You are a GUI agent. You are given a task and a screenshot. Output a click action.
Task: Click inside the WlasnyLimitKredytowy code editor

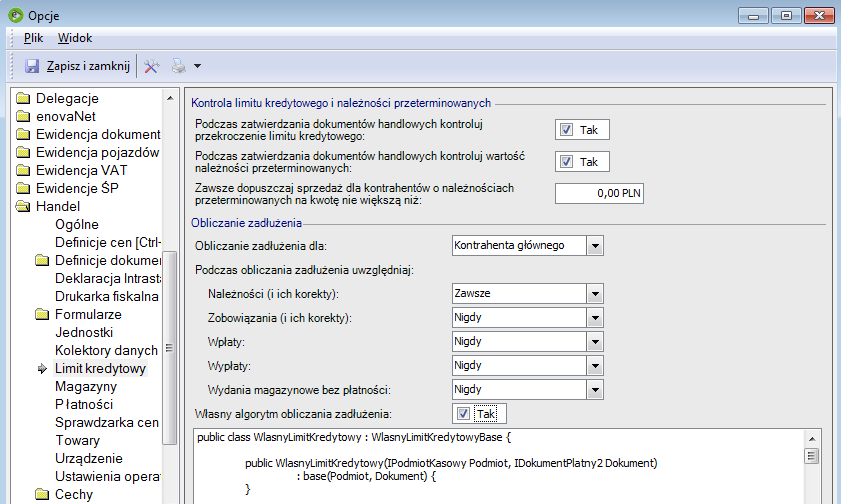tap(499, 466)
